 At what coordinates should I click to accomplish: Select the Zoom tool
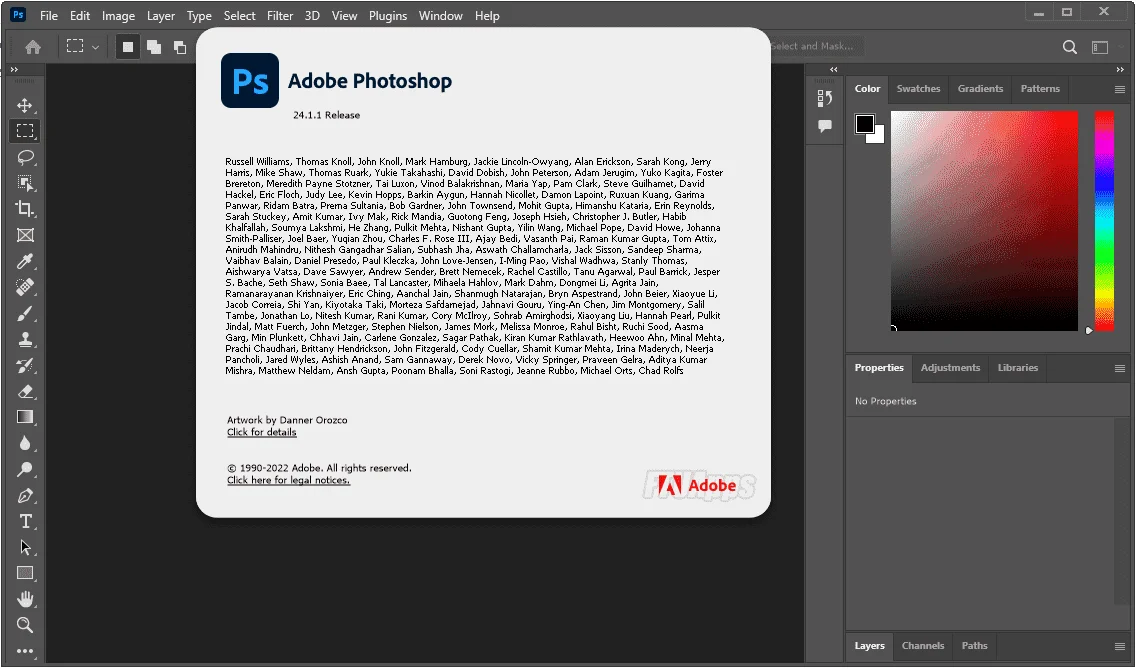(25, 625)
